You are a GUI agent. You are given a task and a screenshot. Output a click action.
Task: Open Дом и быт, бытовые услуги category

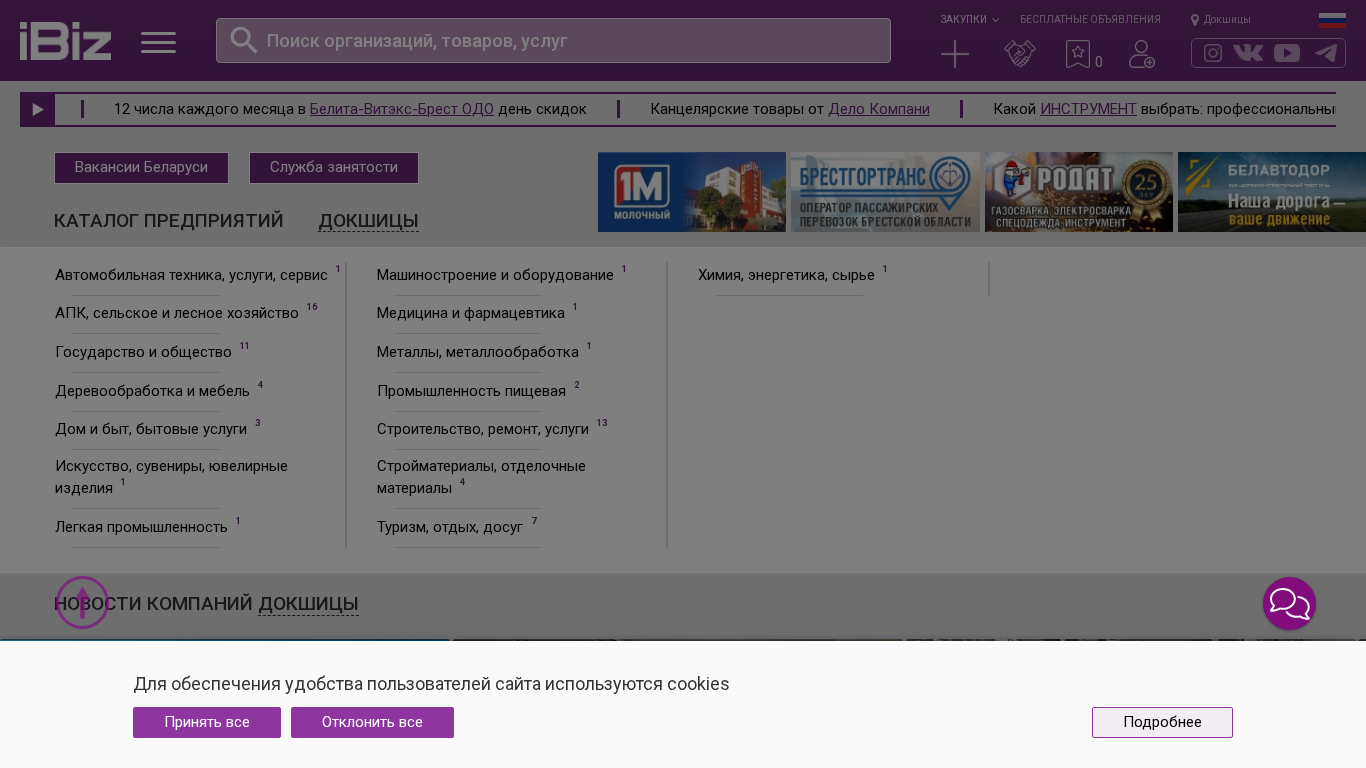tap(151, 429)
